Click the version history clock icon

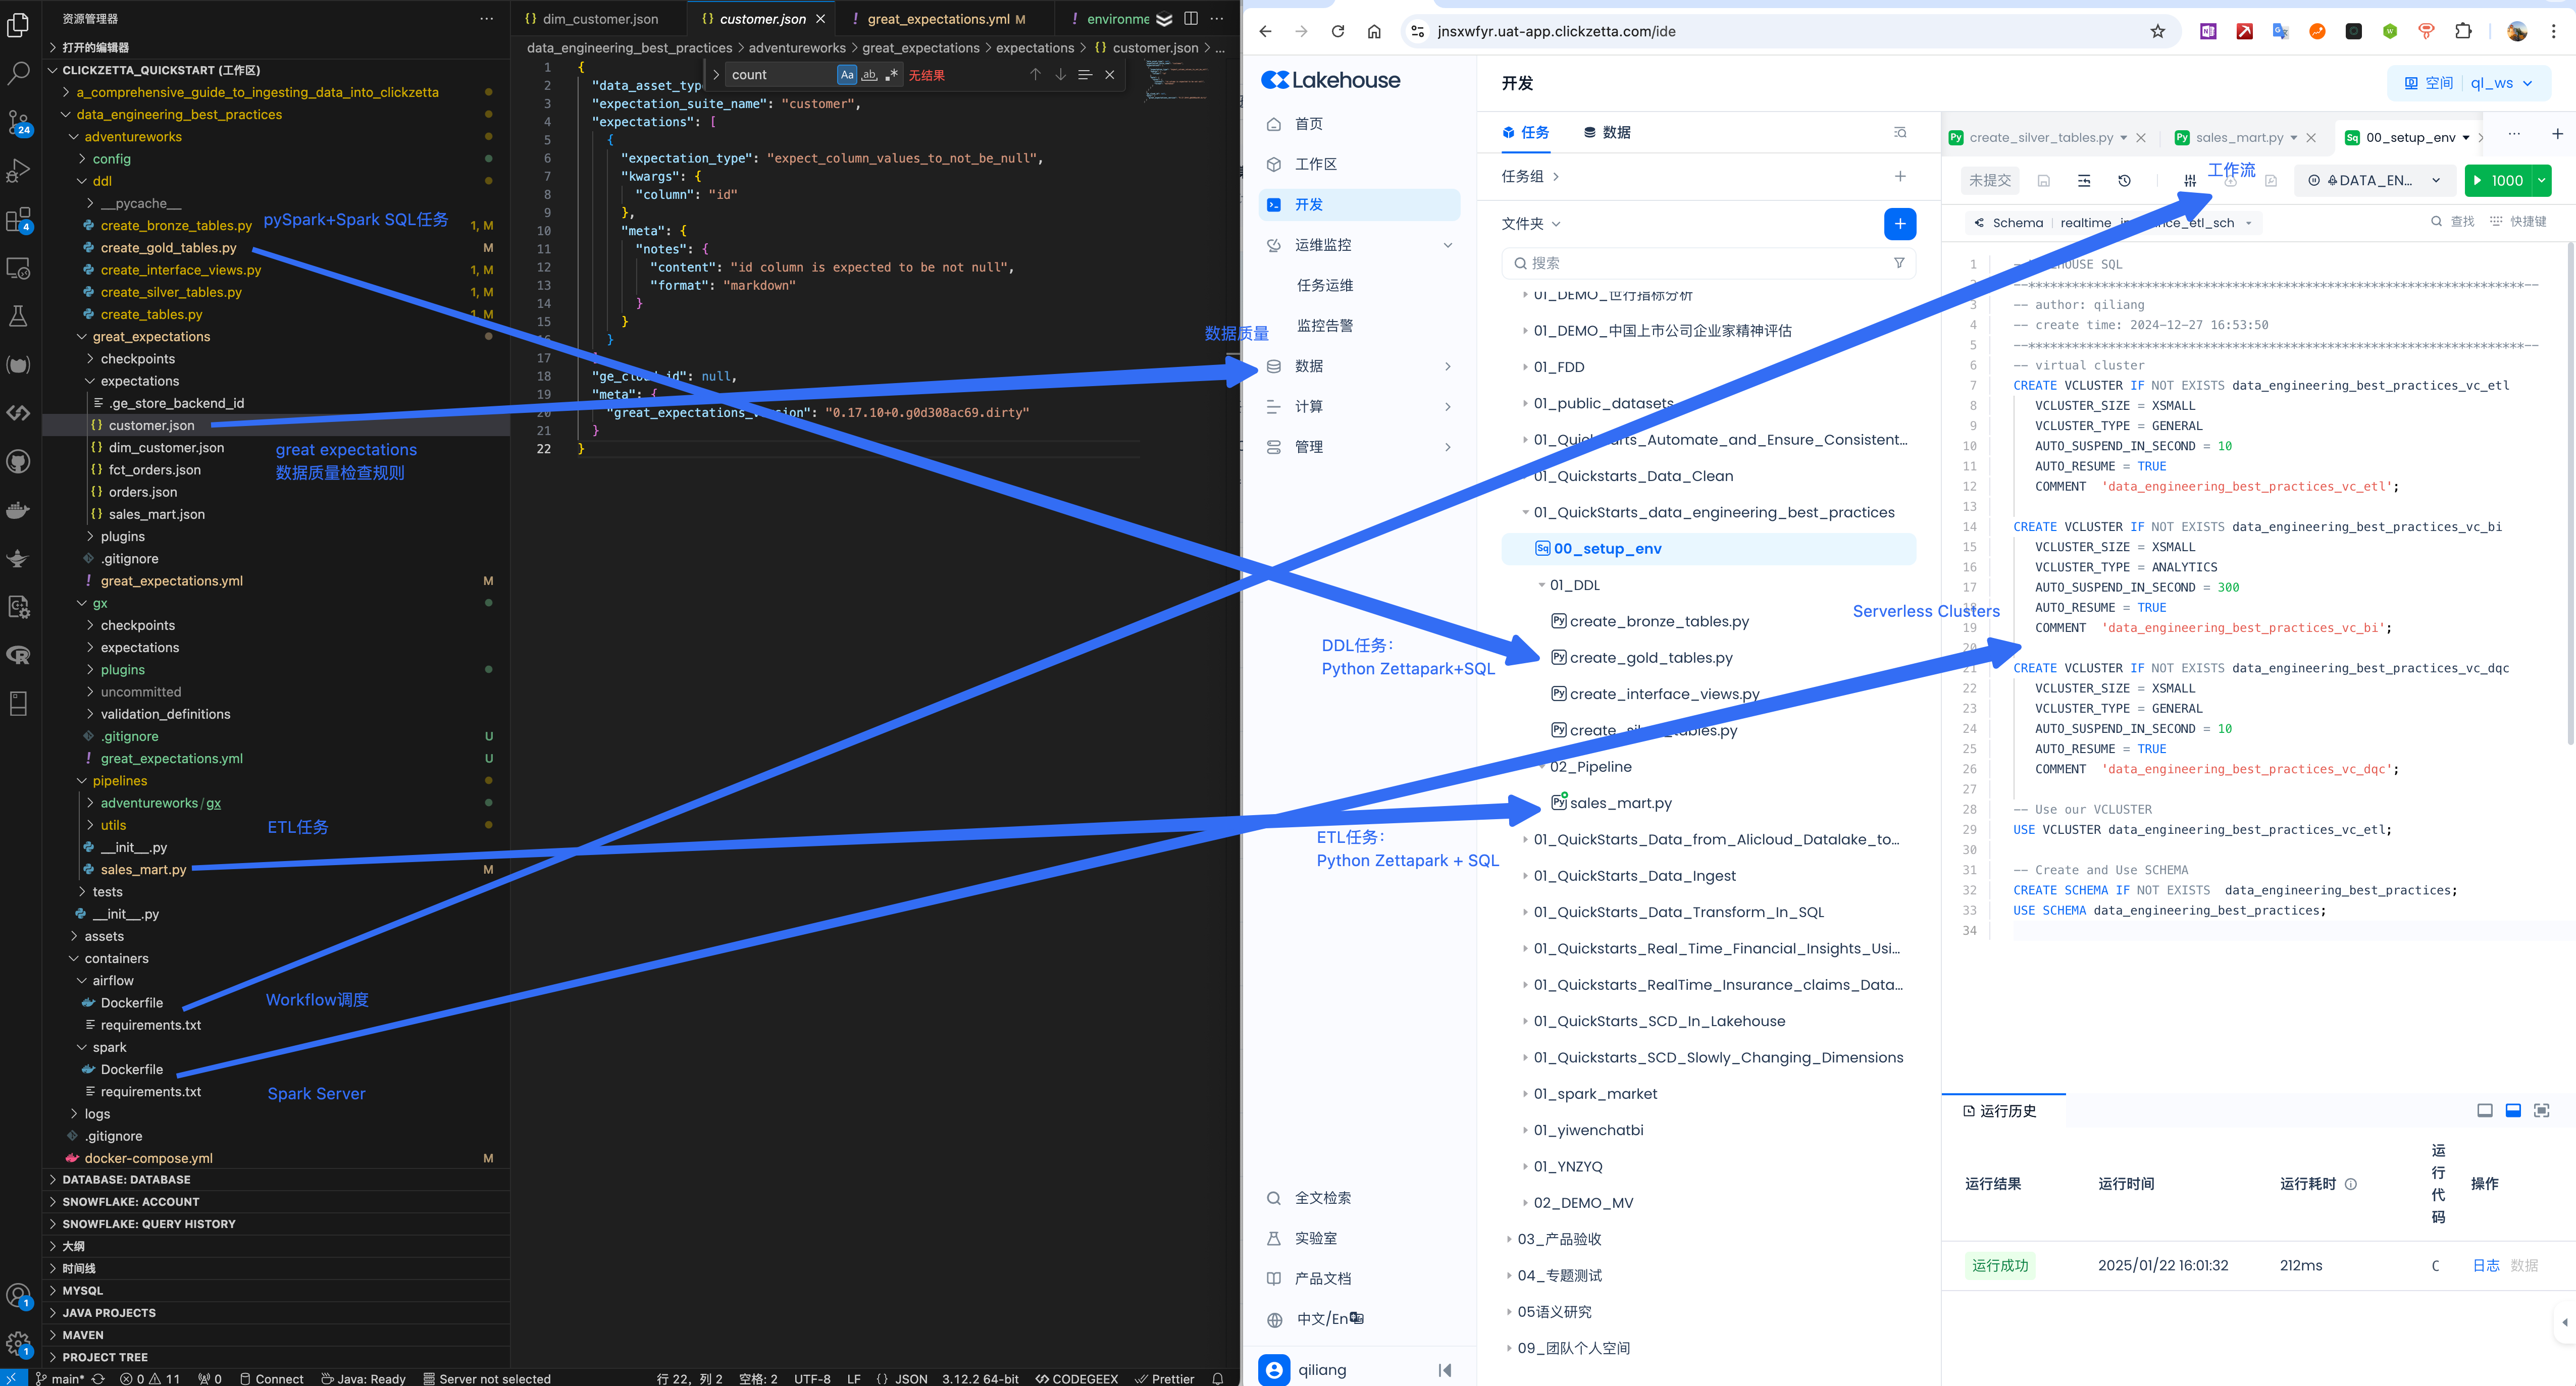tap(2124, 181)
